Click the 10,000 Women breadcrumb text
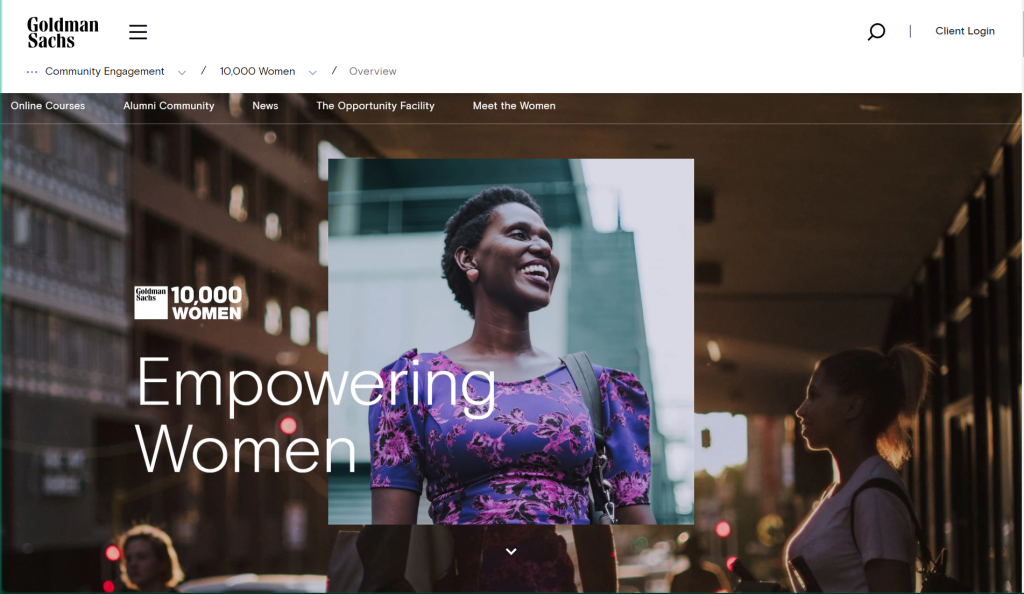The image size is (1024, 594). (257, 71)
